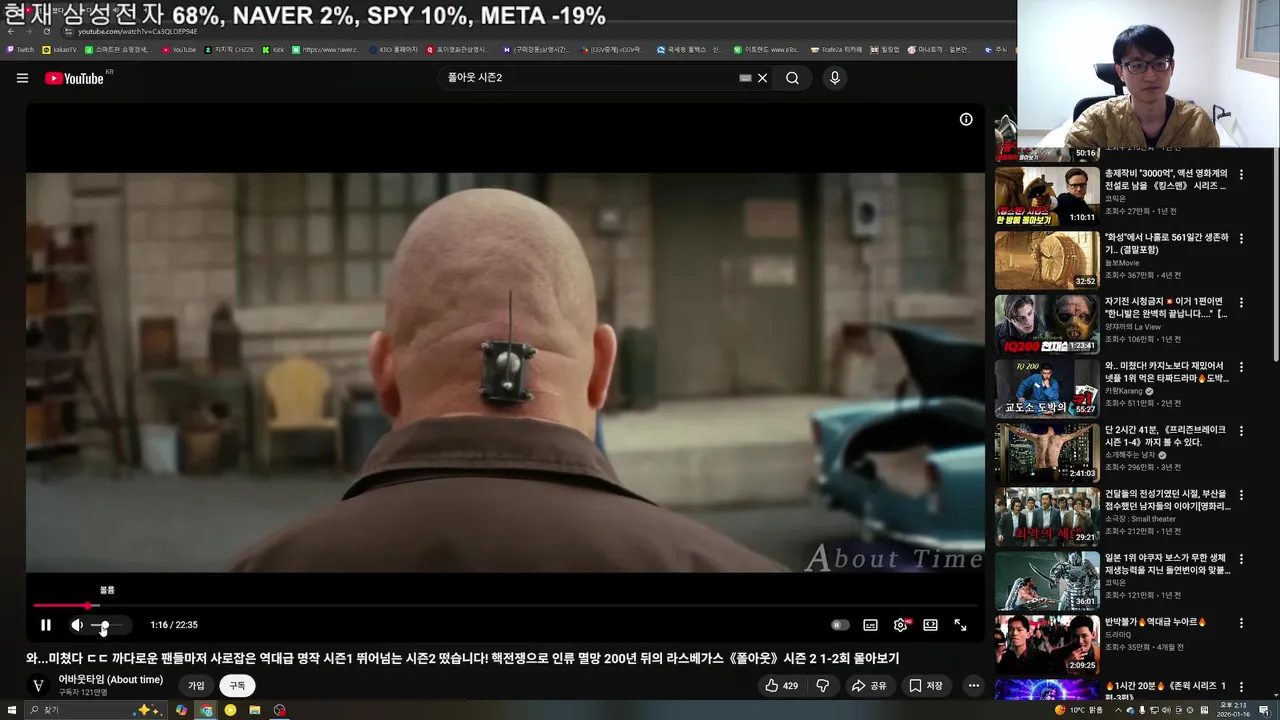Open 드라이Q channel under 반박불가 video

pyautogui.click(x=1118, y=635)
